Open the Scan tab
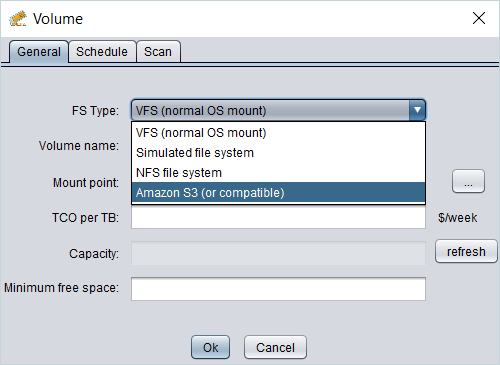The width and height of the screenshot is (500, 365). pos(158,52)
